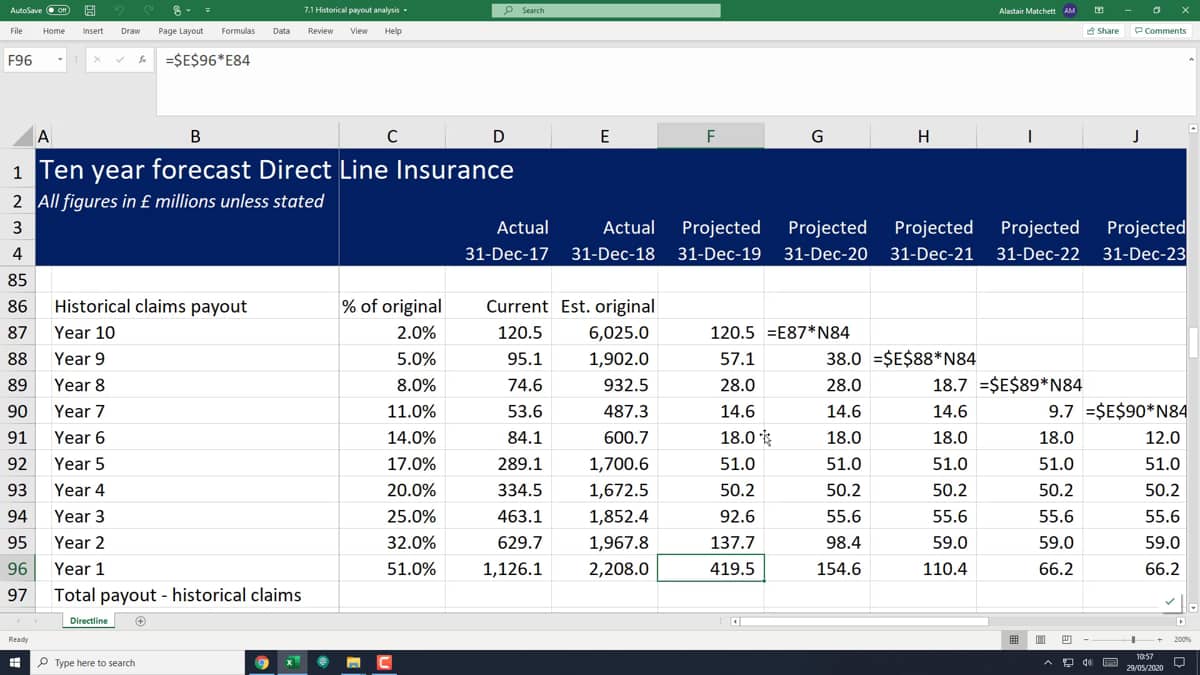
Task: Switch to the View ribbon tab
Action: point(358,31)
